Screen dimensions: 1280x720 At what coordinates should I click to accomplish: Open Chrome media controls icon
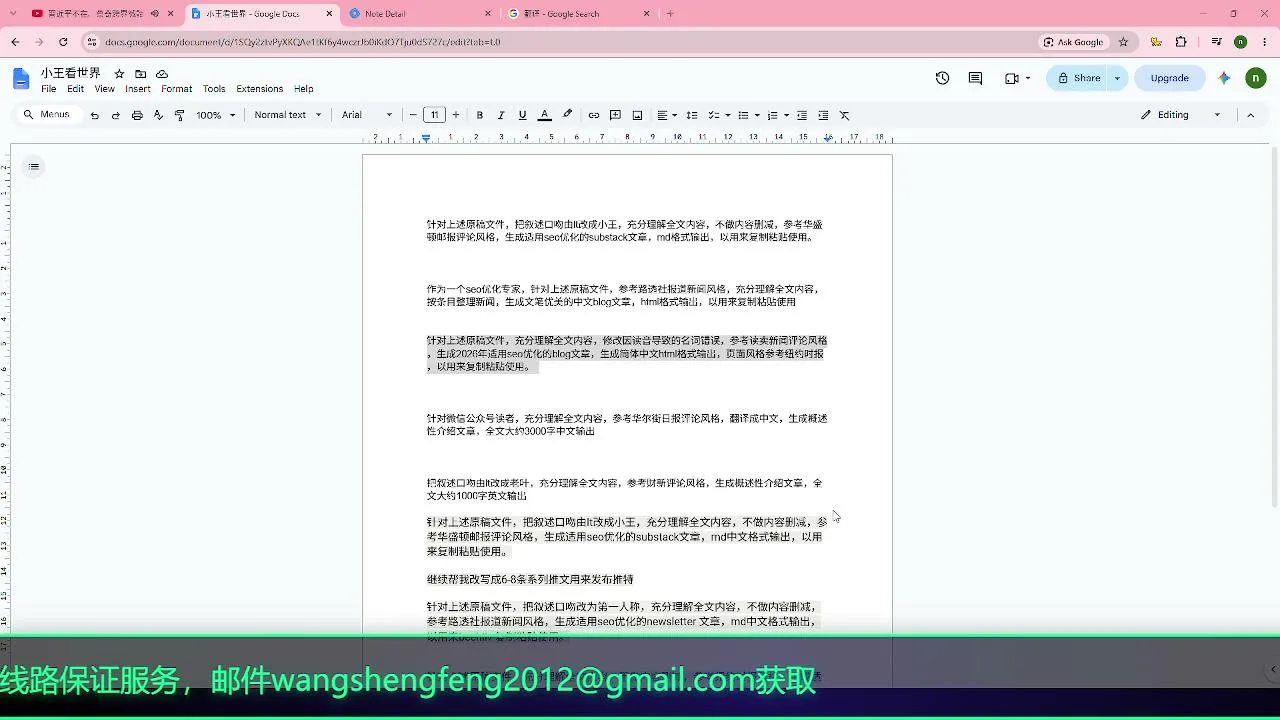tap(1216, 42)
